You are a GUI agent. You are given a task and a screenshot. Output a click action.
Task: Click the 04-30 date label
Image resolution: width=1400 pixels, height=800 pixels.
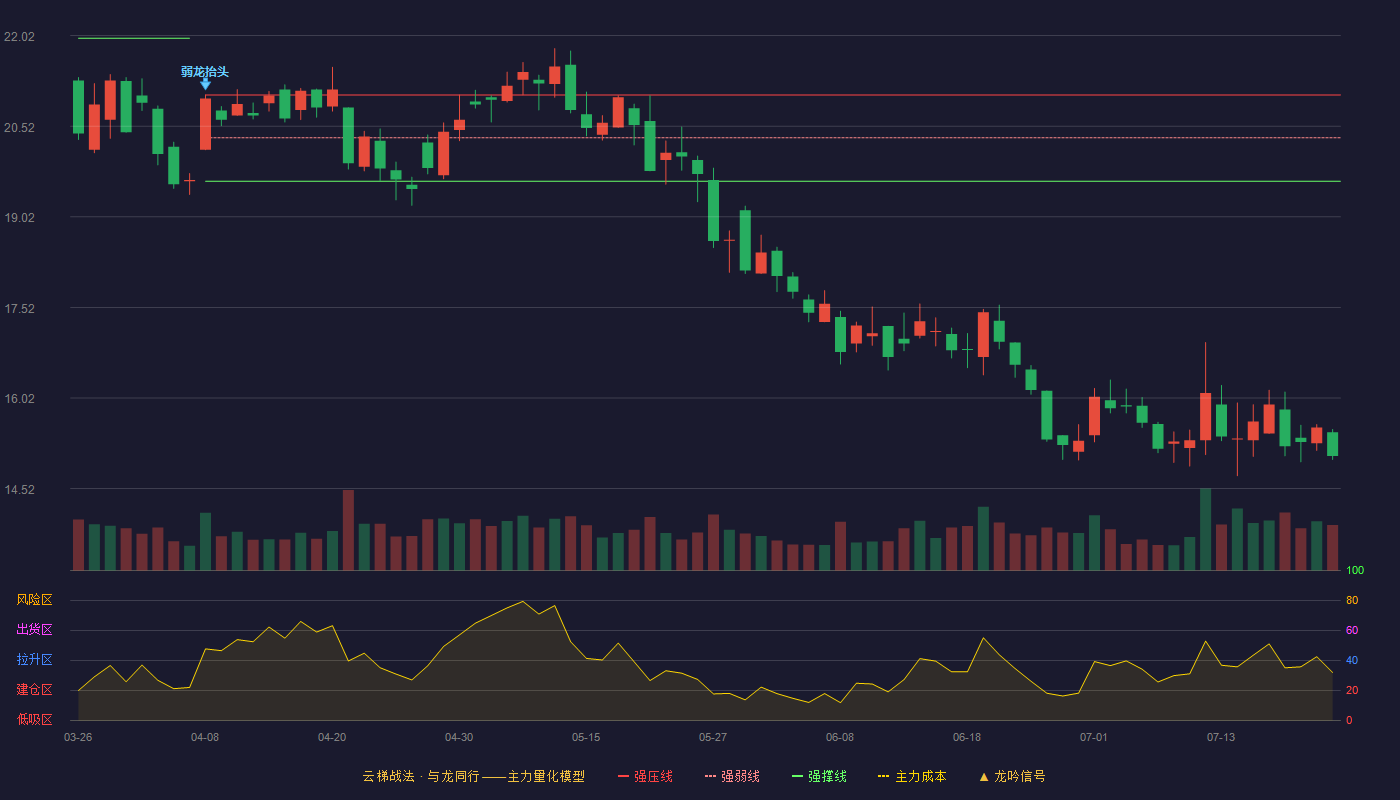tap(459, 738)
